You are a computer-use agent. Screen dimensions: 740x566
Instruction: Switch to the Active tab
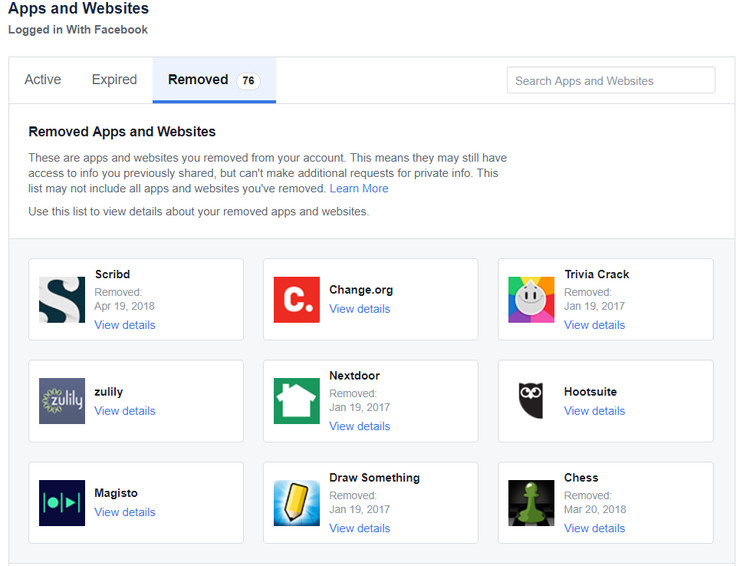[43, 80]
